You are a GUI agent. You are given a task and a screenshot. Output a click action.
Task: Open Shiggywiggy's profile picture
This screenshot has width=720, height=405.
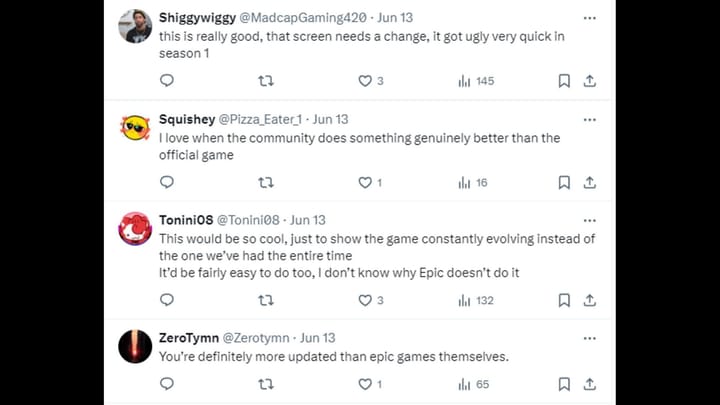135,26
